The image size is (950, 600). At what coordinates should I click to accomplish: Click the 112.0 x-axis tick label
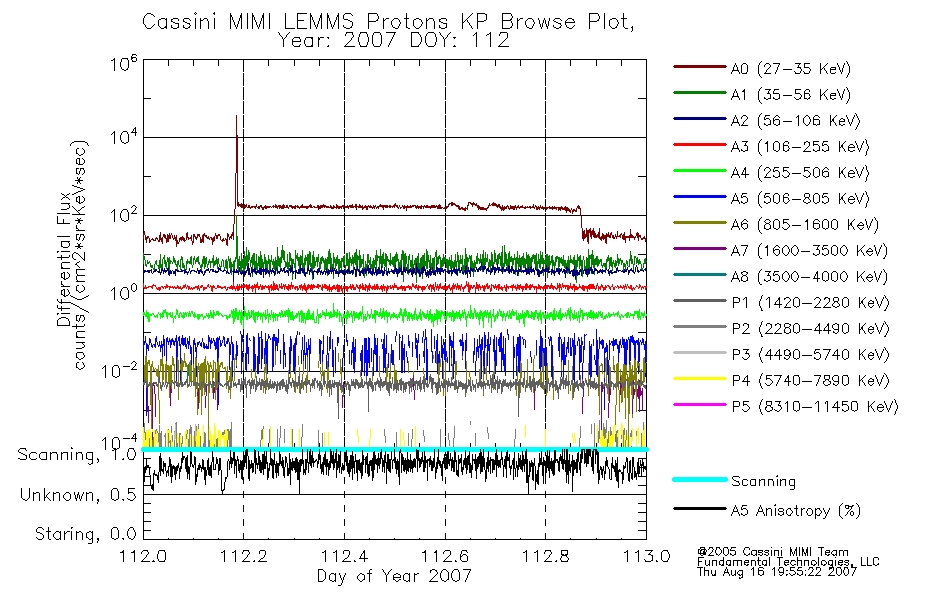(143, 556)
